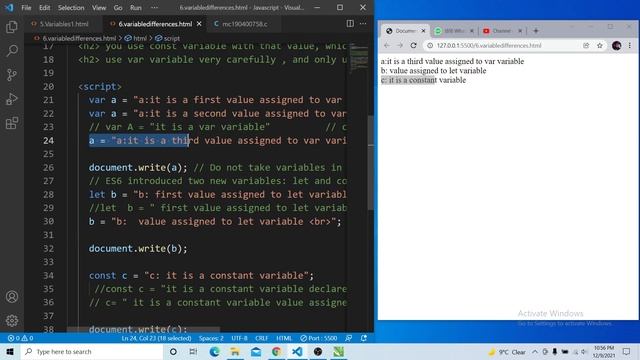Change language mode HTML in status bar
Image resolution: width=640 pixels, height=360 pixels.
coord(284,338)
